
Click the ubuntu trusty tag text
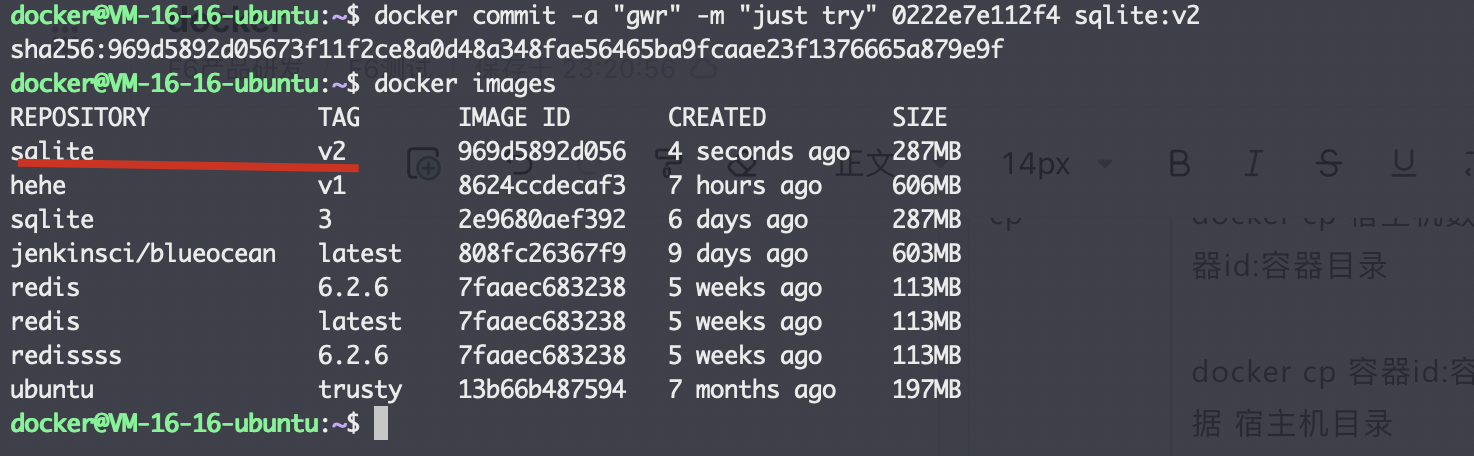pos(360,390)
